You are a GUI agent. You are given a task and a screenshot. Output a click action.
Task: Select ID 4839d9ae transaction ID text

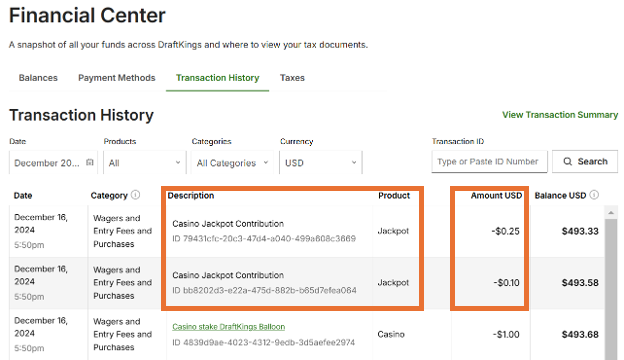coord(263,342)
